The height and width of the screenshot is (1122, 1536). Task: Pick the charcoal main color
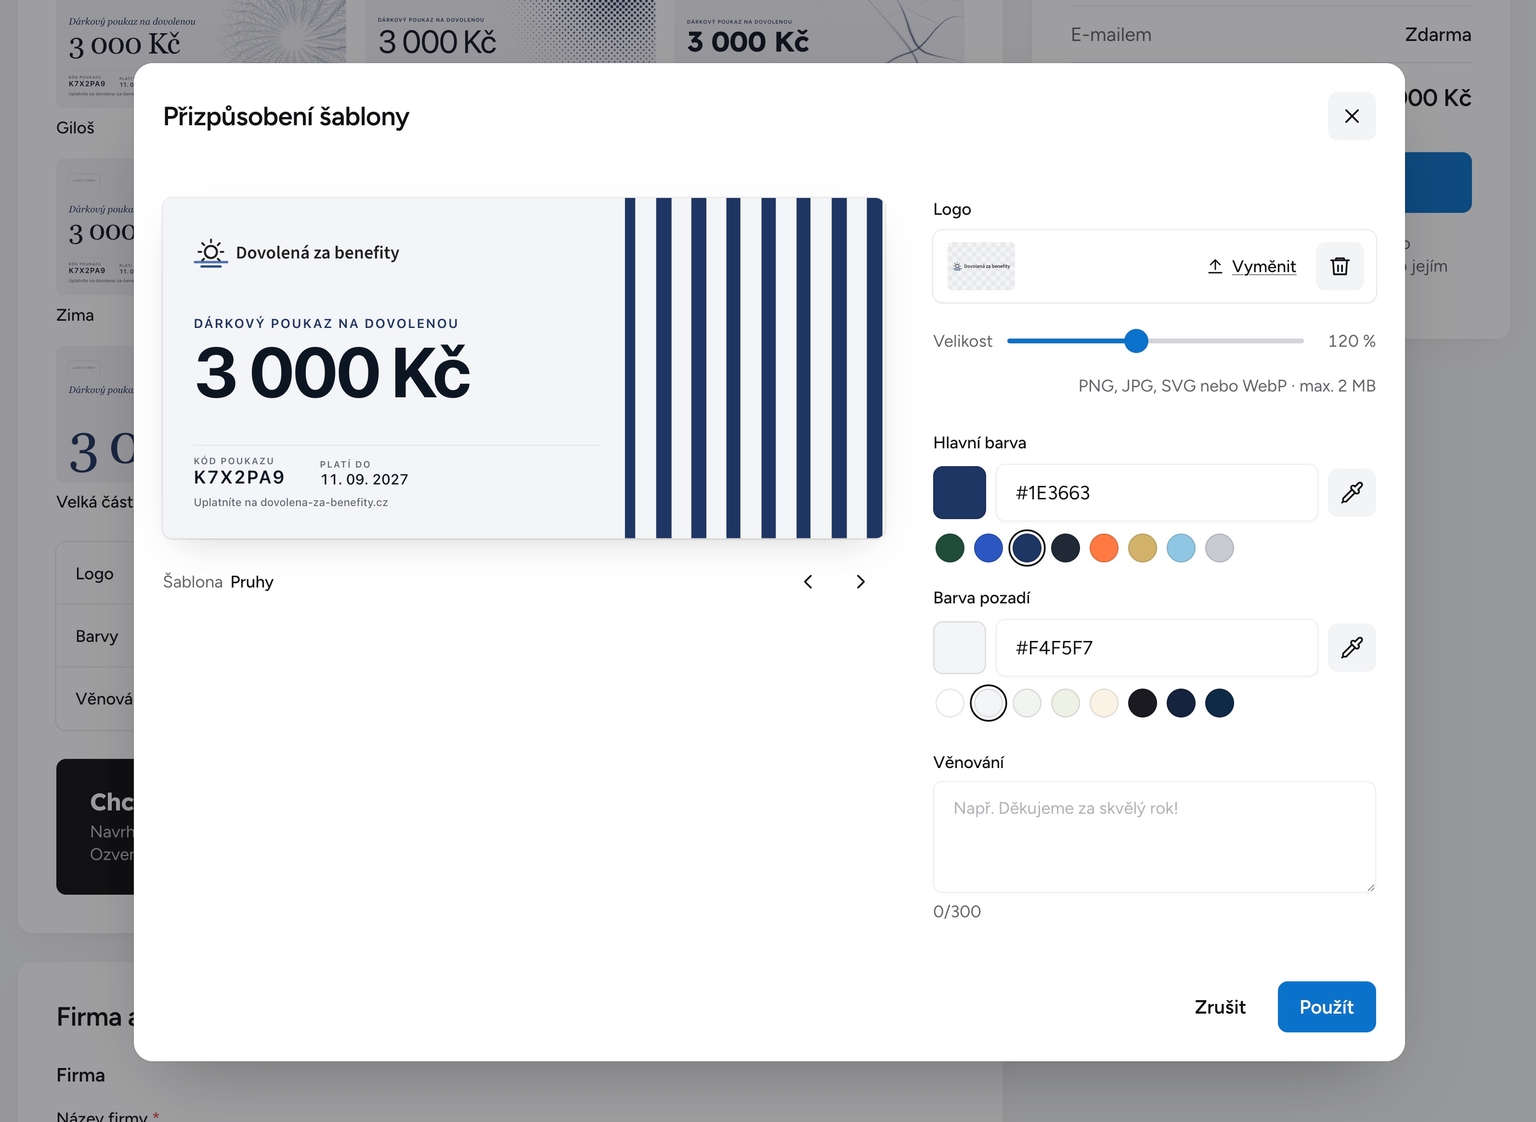(x=1065, y=548)
